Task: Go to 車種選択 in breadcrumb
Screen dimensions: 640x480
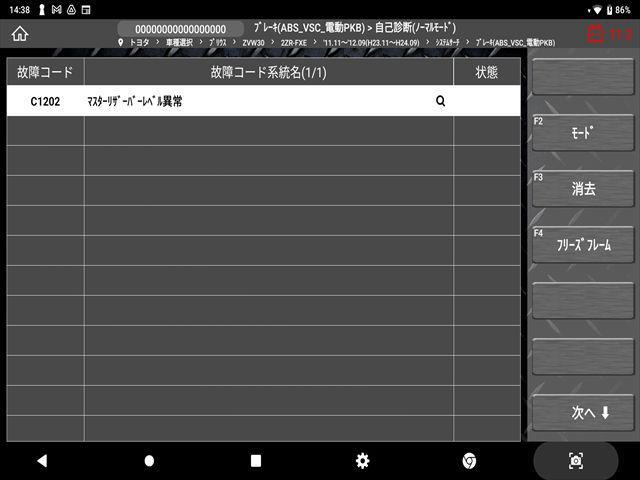Action: pyautogui.click(x=179, y=42)
